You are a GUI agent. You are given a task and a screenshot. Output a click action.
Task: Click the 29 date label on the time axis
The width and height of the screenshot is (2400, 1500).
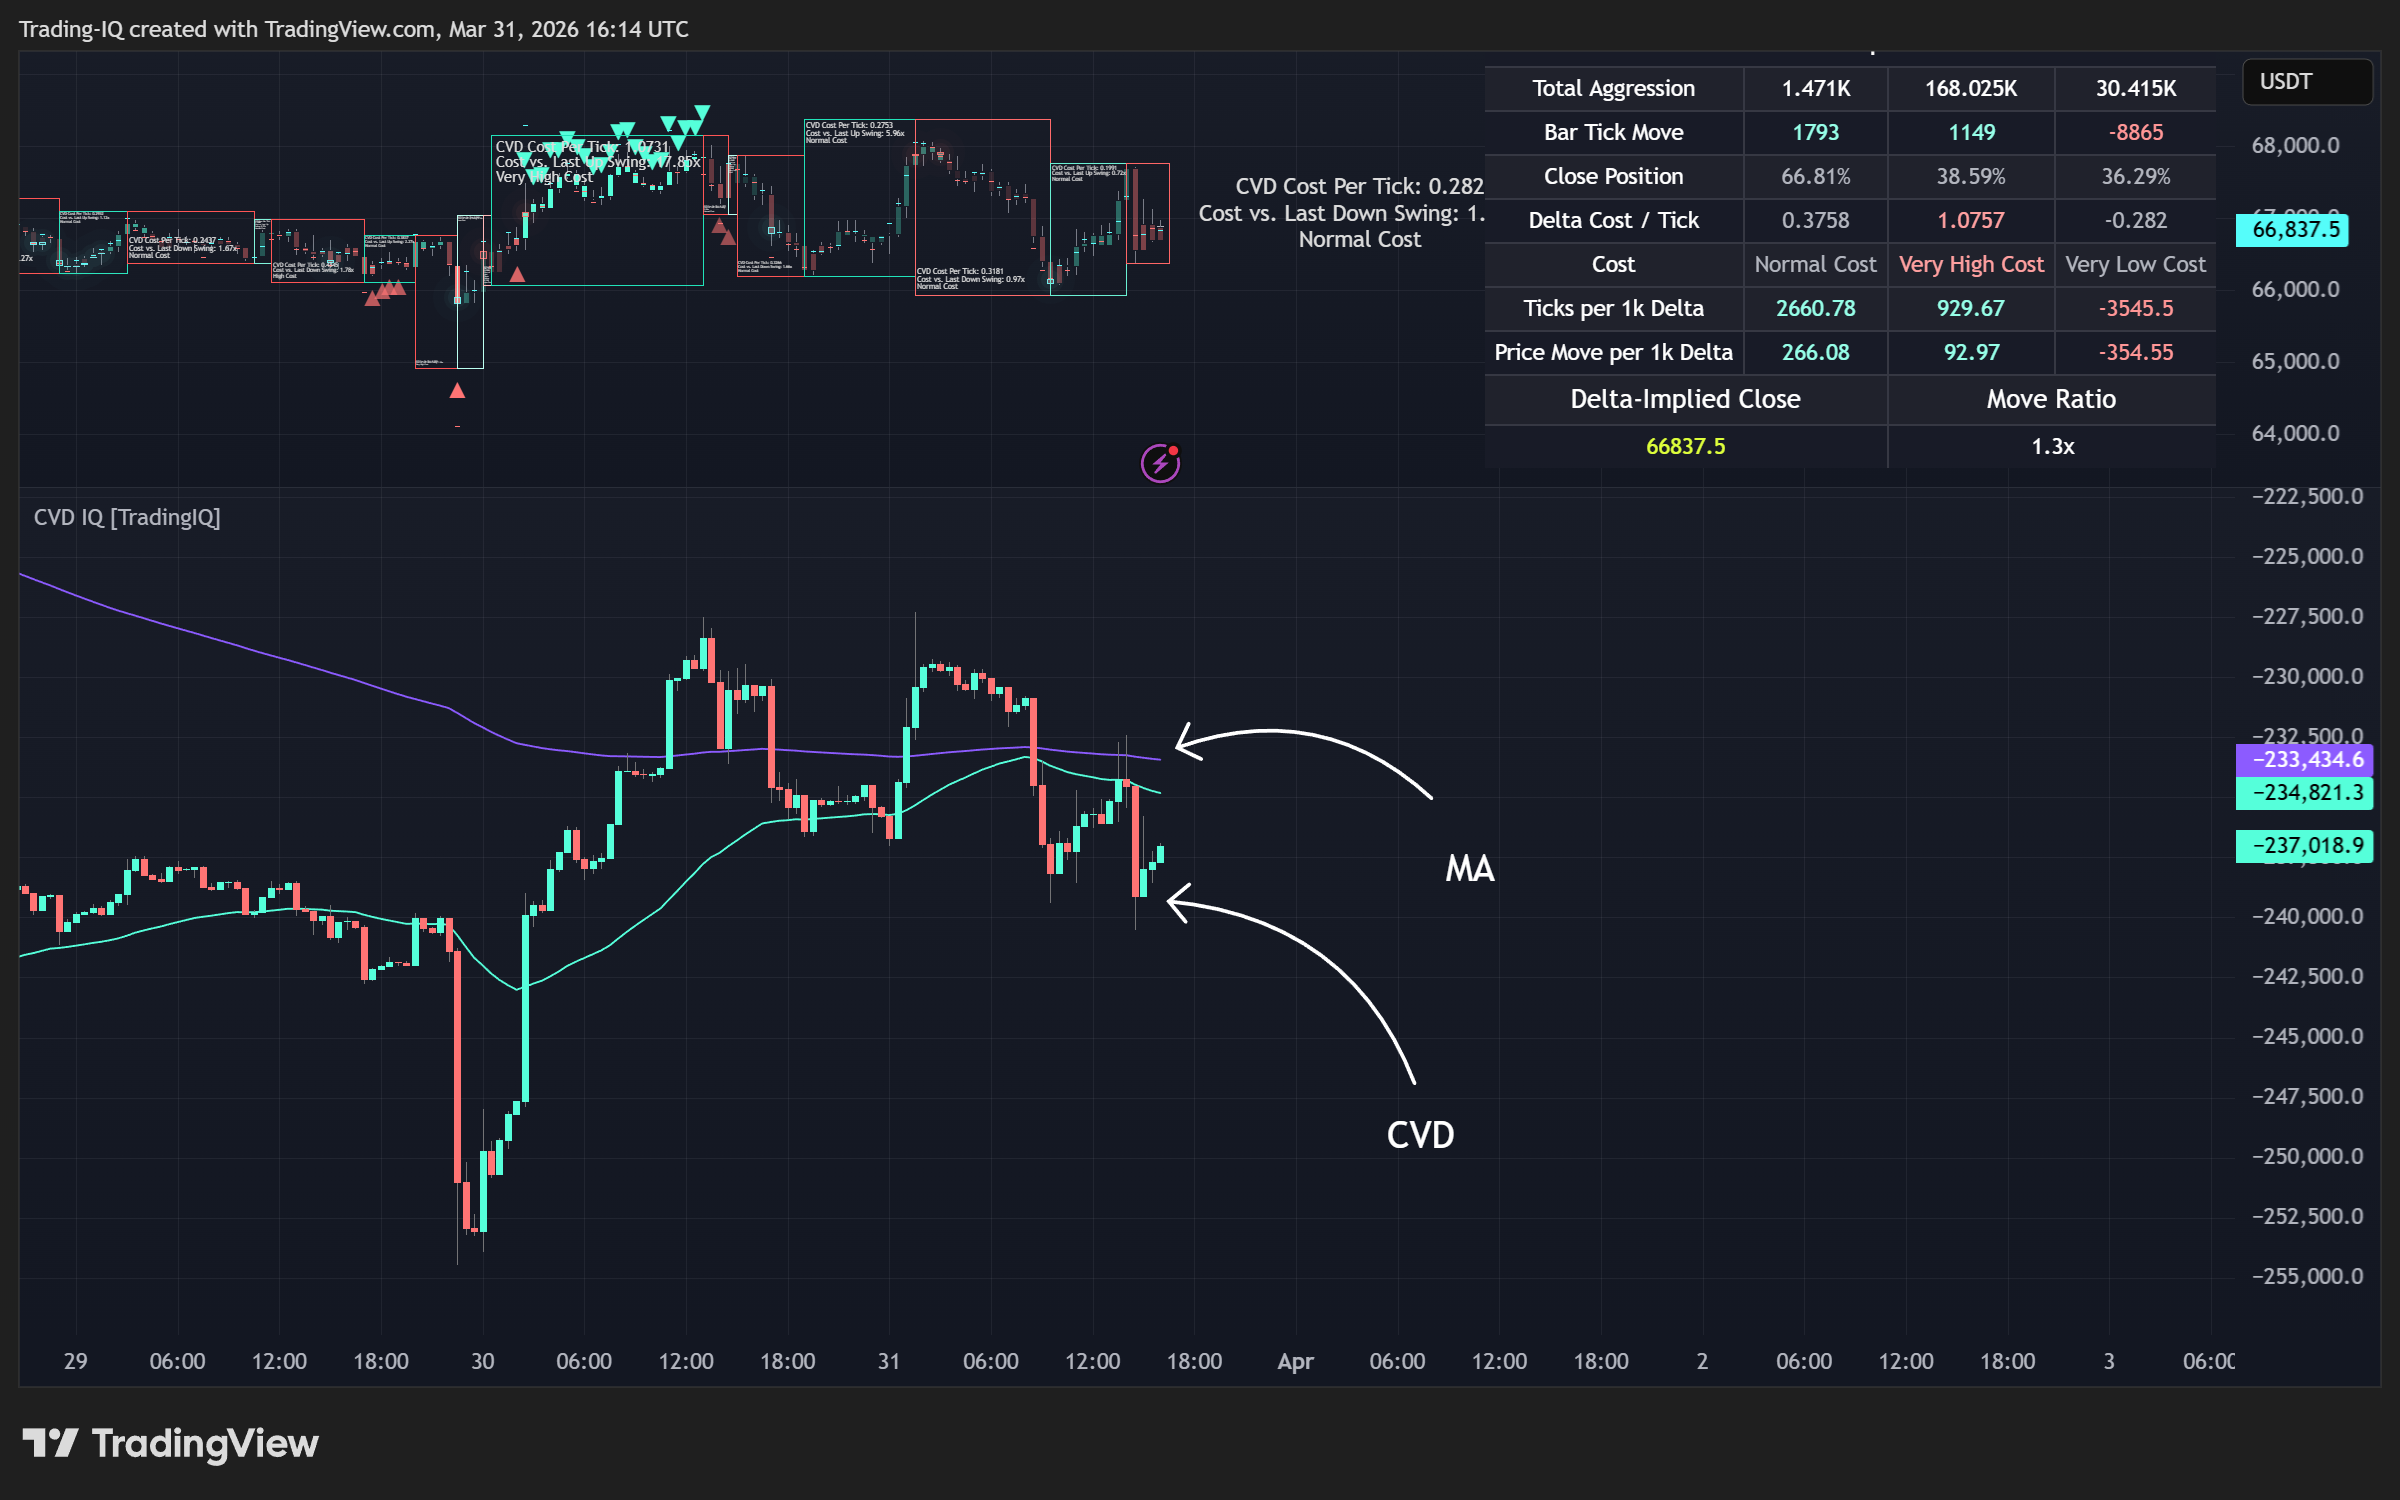[75, 1361]
